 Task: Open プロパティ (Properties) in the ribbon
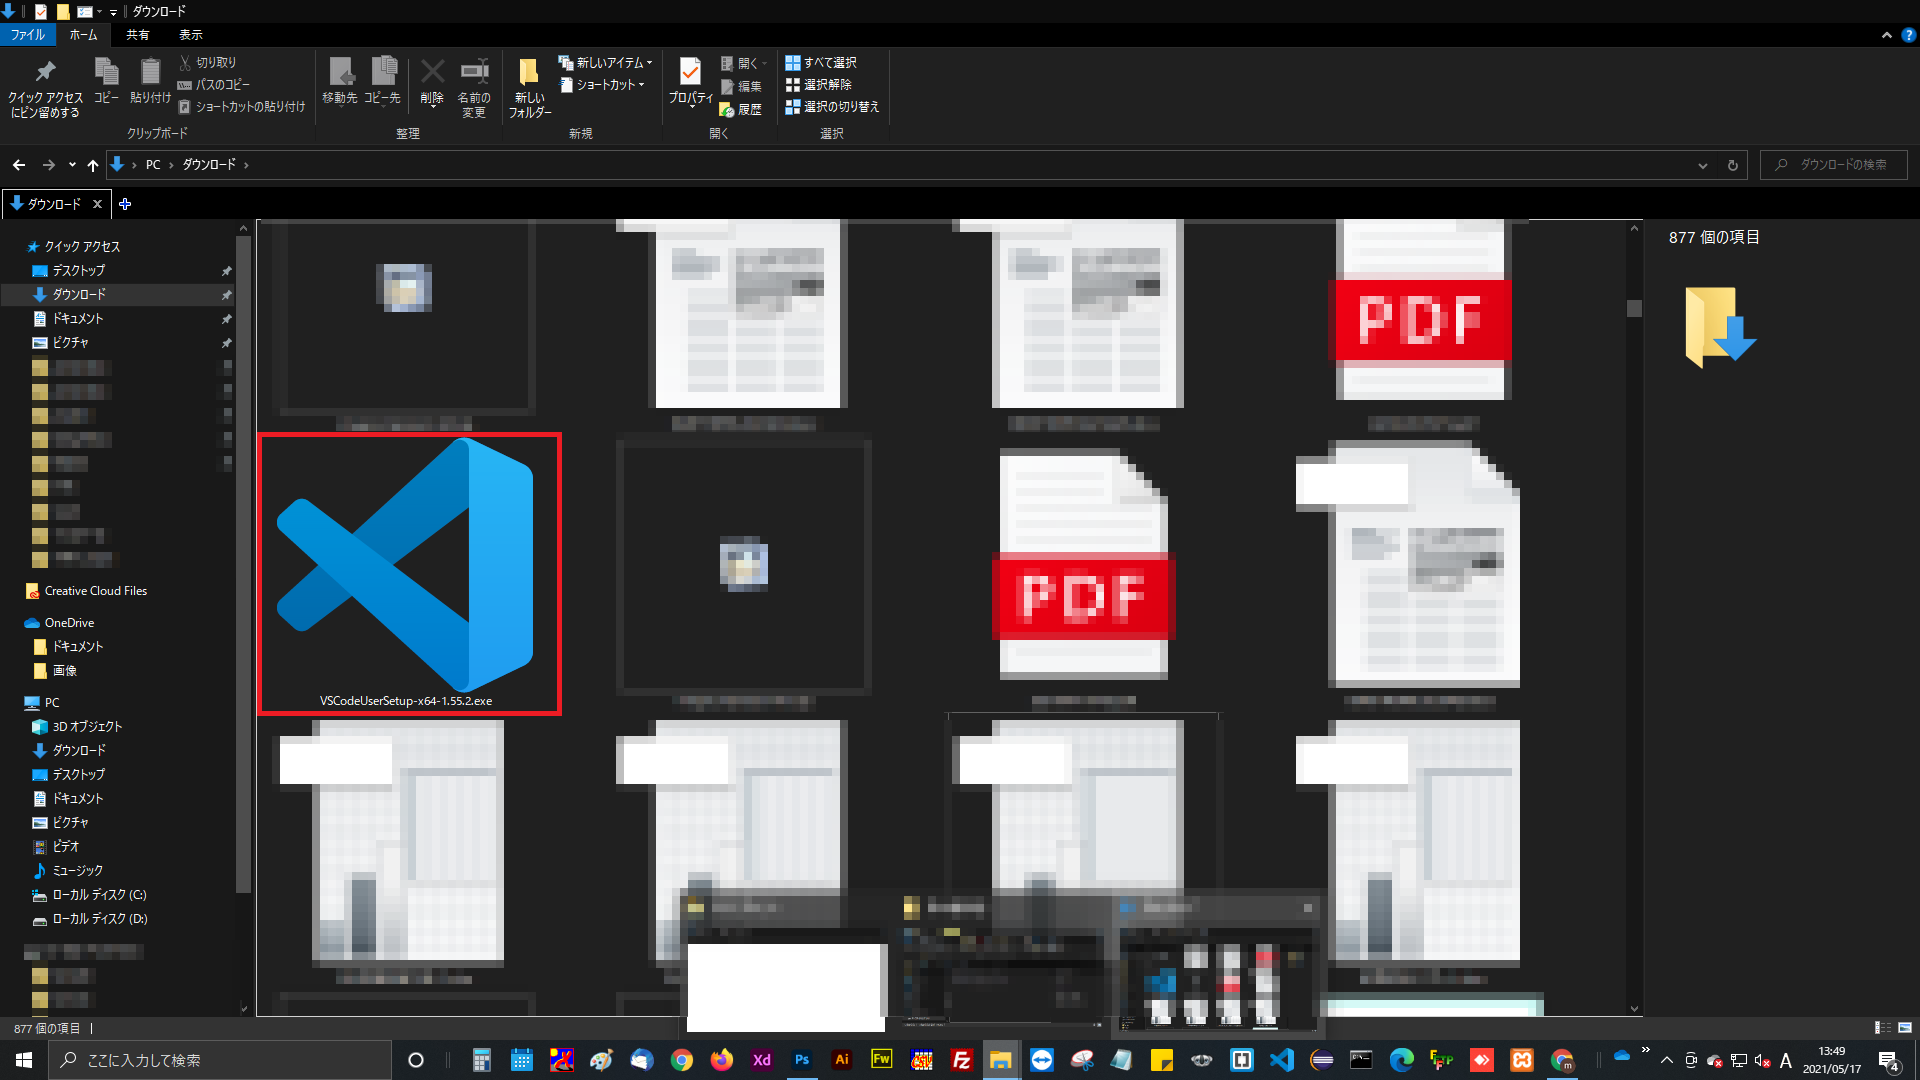click(690, 81)
